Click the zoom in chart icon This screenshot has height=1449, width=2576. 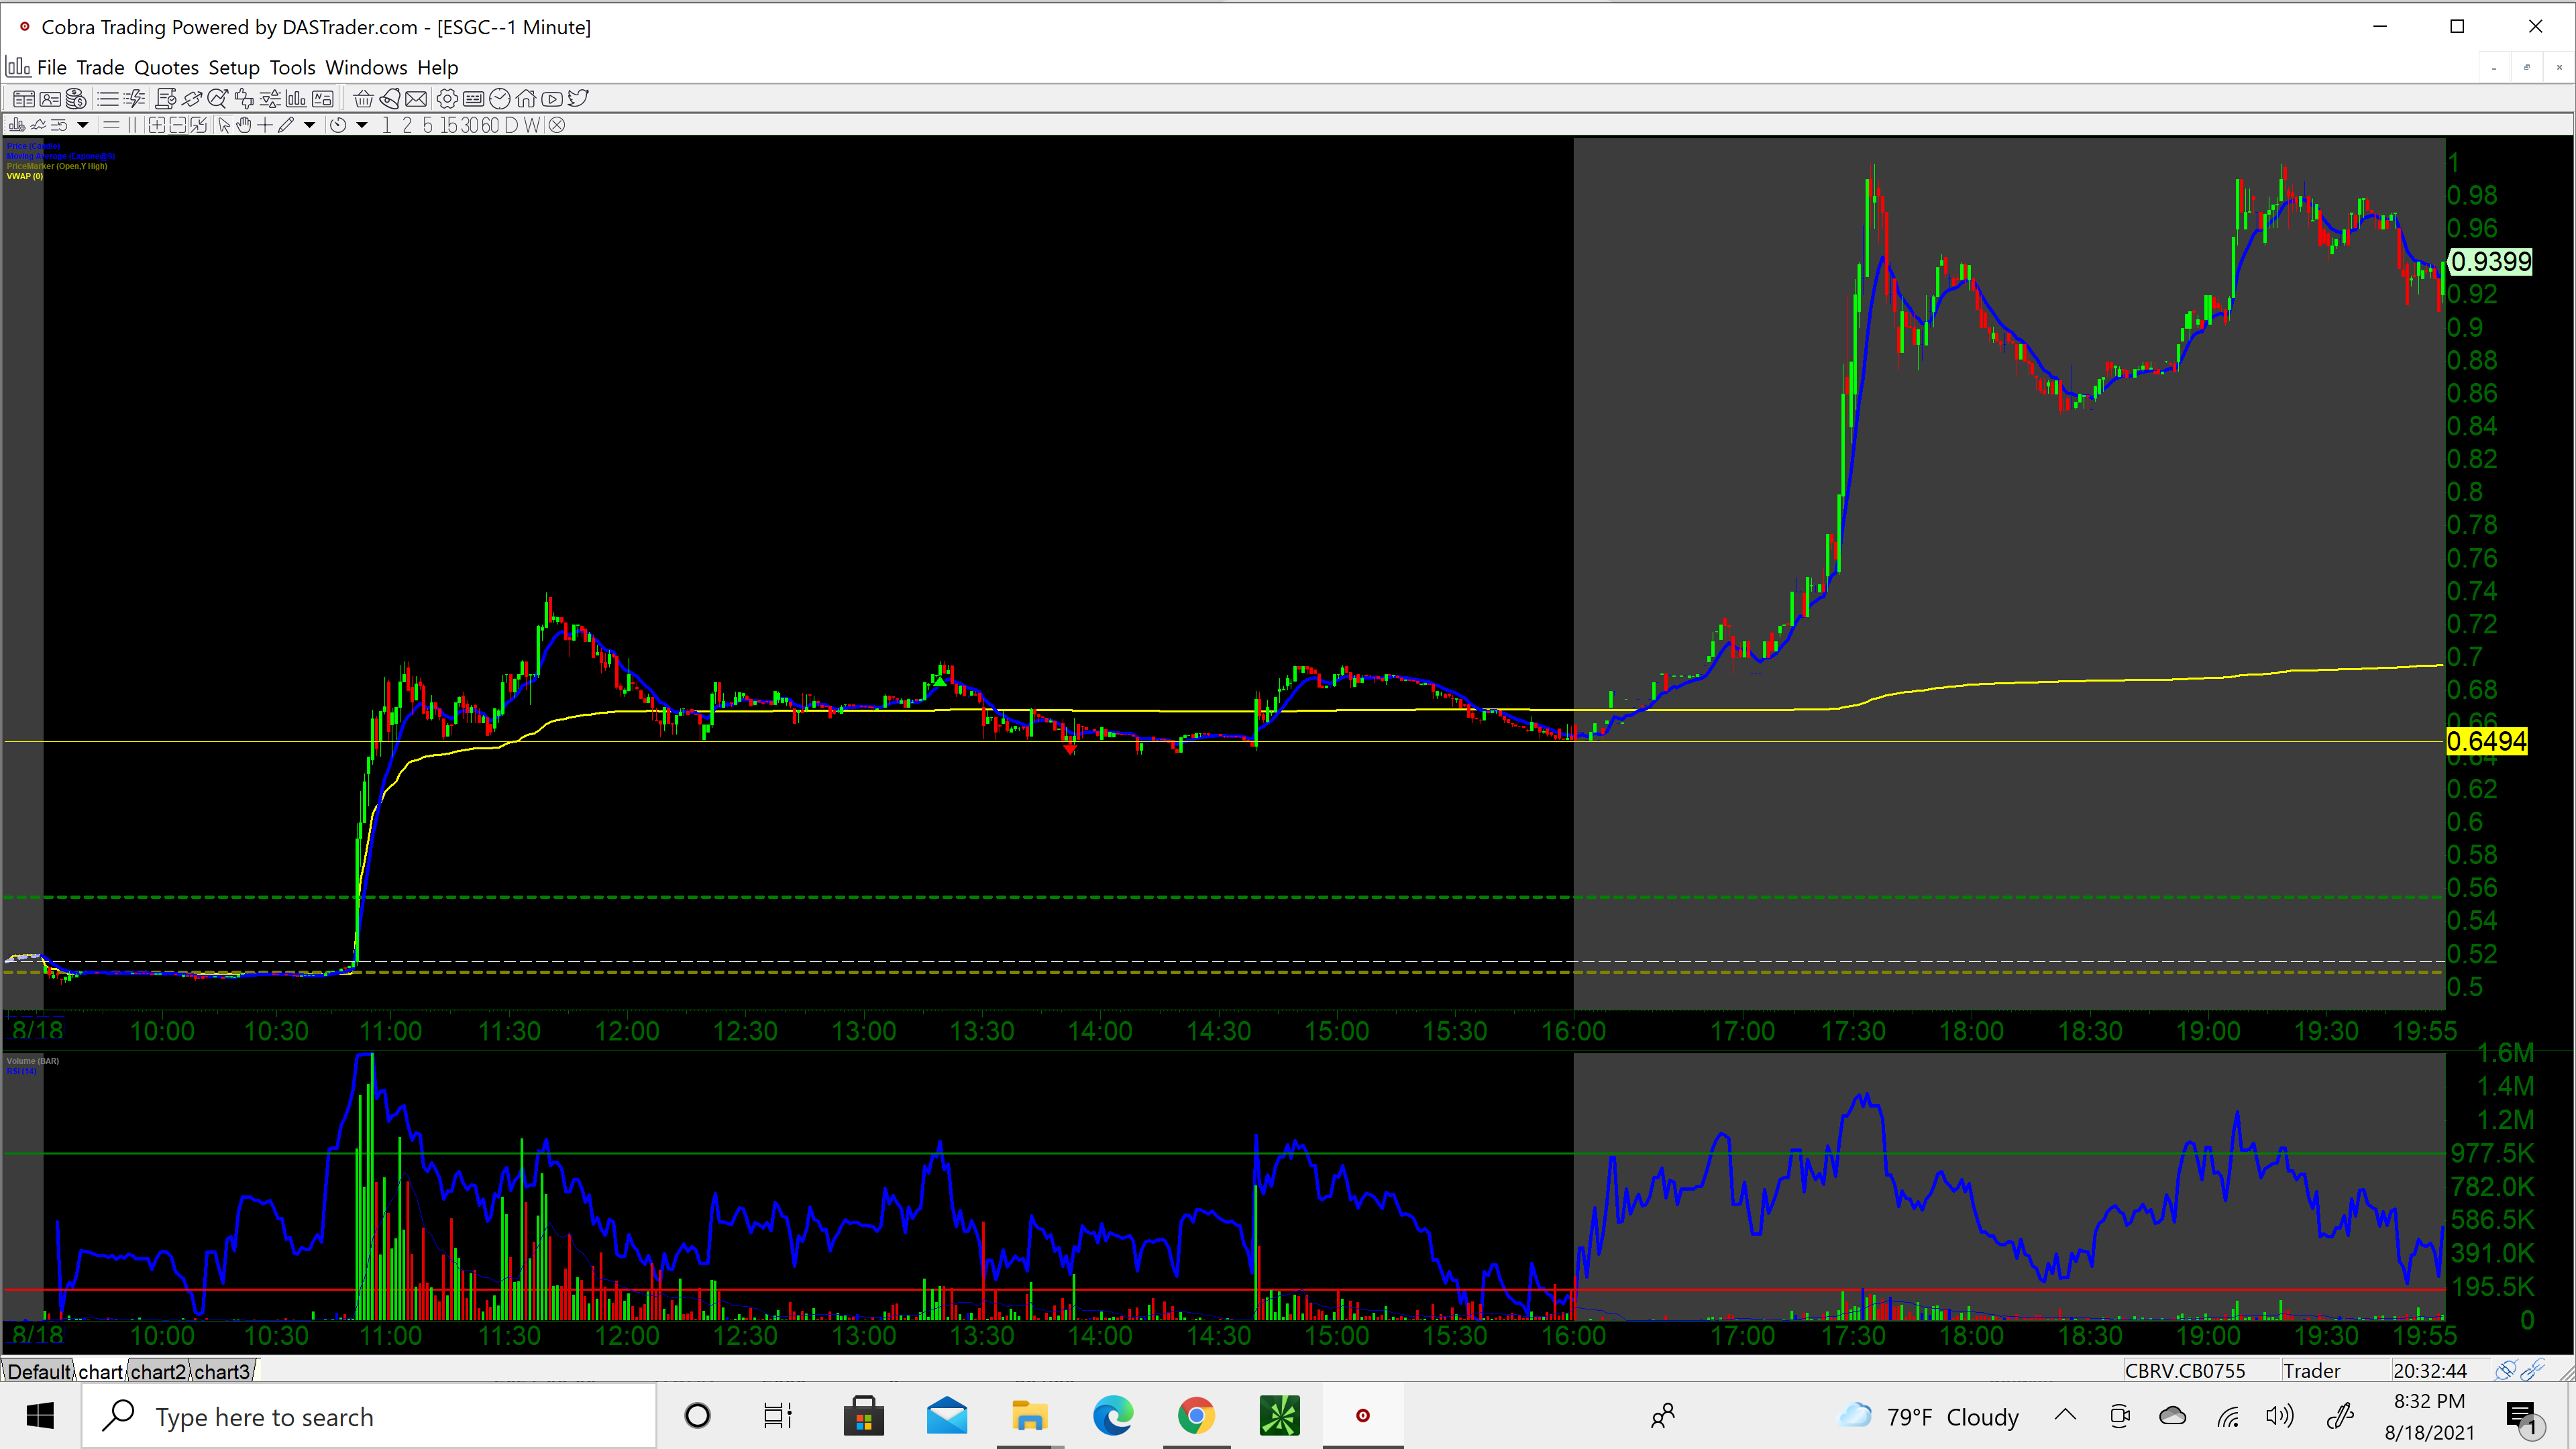(x=157, y=125)
